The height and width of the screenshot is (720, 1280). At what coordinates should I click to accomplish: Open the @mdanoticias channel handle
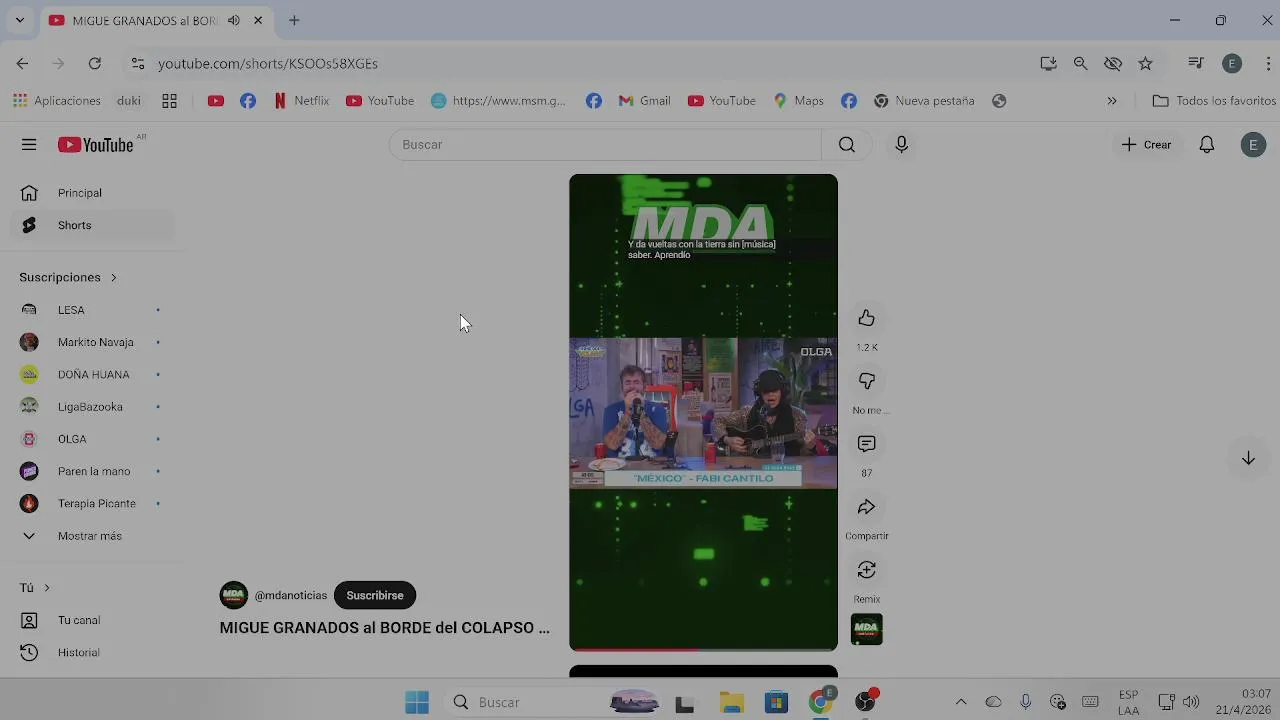click(291, 595)
